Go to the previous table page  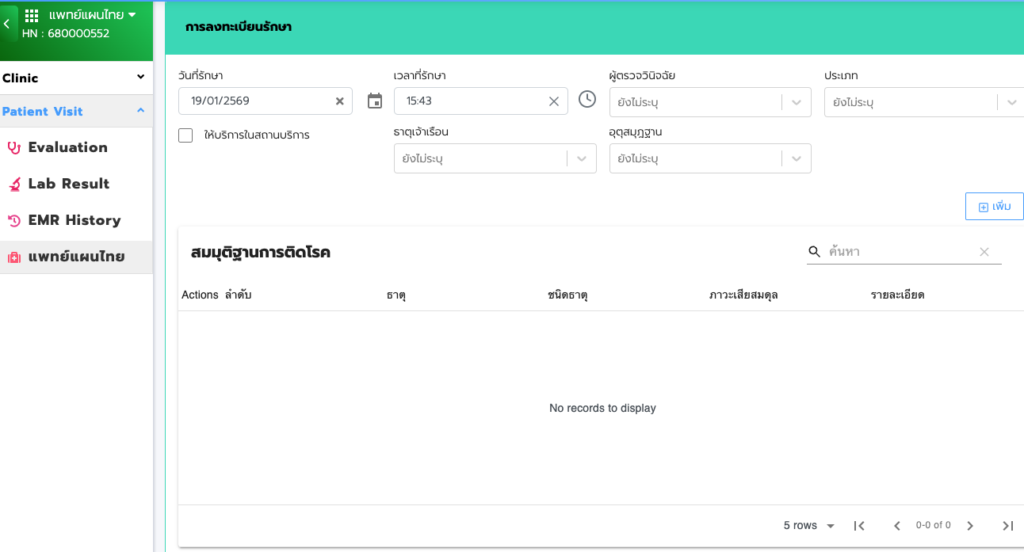pos(897,526)
